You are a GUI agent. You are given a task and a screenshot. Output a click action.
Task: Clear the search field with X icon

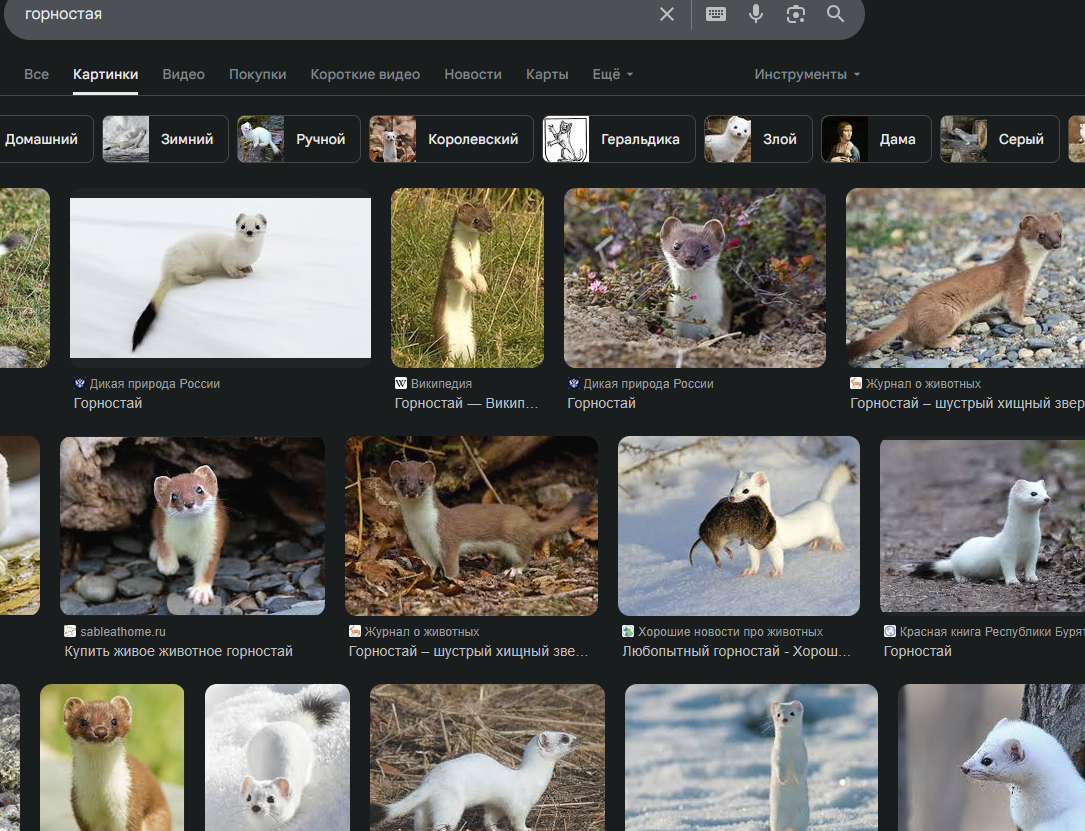point(667,14)
